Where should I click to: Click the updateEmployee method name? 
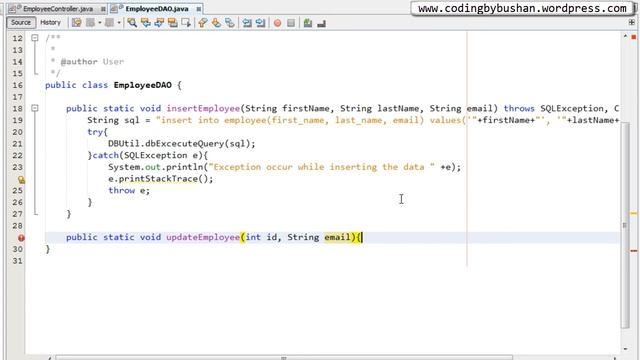203,237
